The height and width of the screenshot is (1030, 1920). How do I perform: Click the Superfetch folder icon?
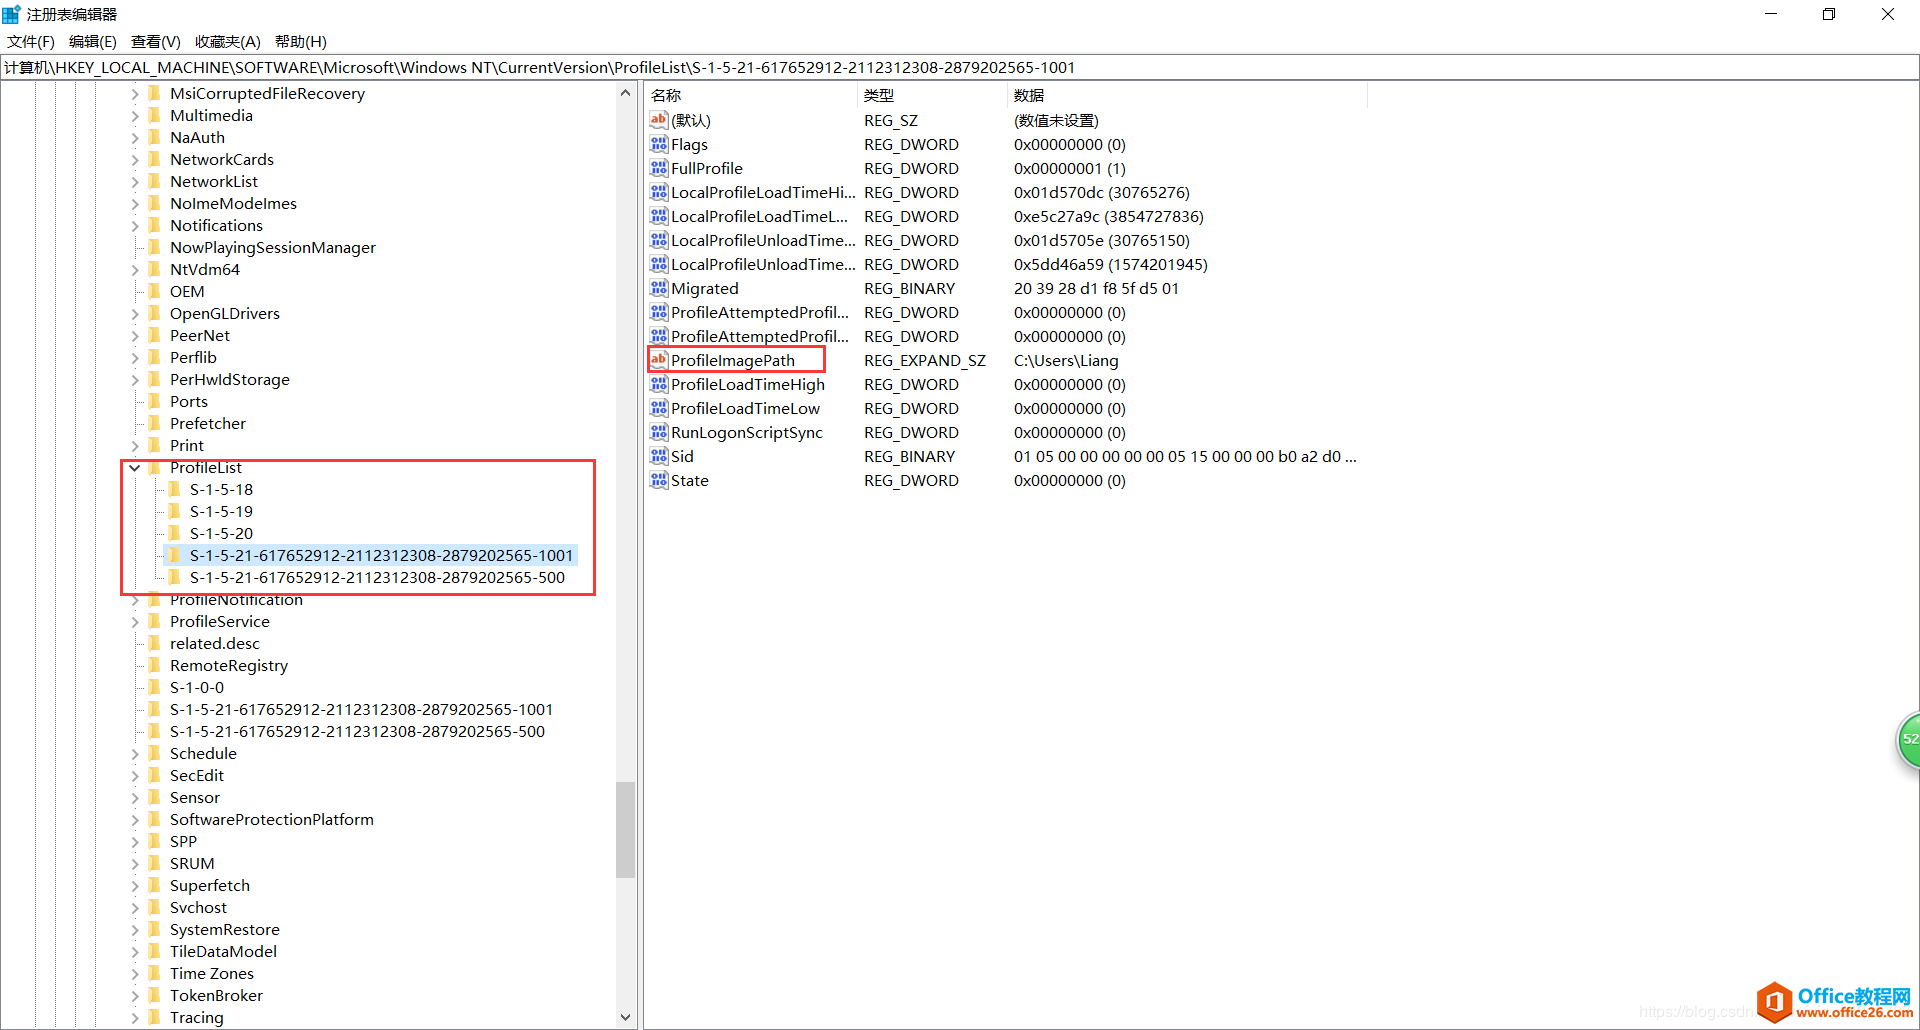pyautogui.click(x=154, y=885)
